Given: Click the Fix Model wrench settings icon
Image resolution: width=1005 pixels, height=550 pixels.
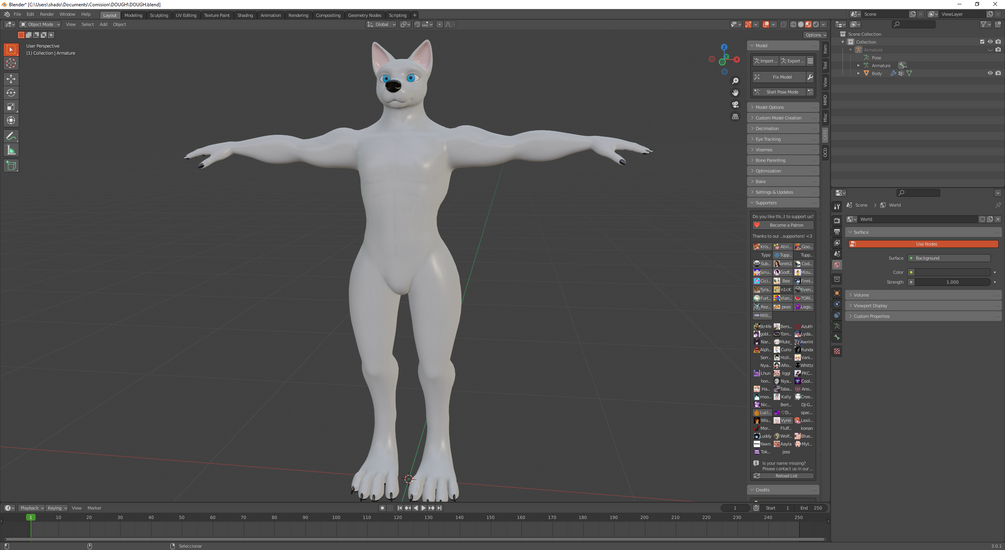Looking at the screenshot, I should pyautogui.click(x=810, y=77).
